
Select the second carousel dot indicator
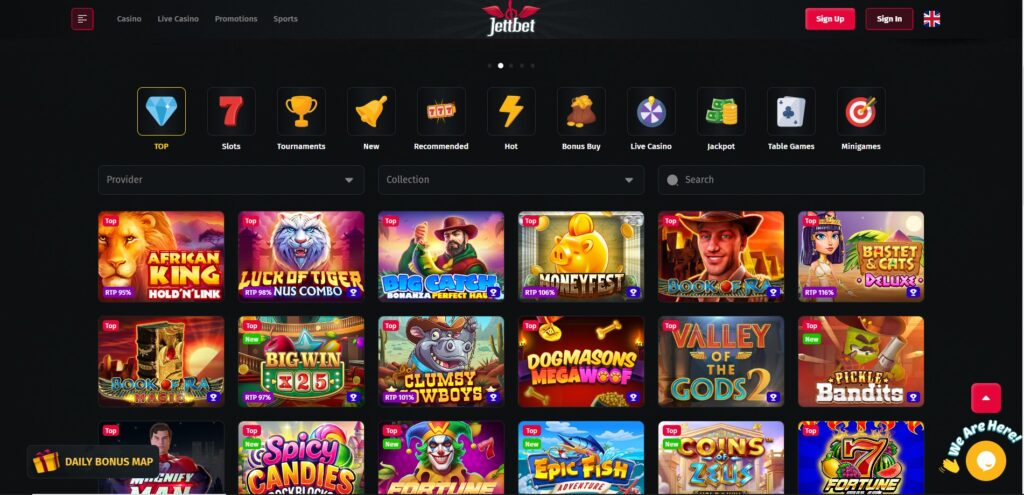point(501,65)
